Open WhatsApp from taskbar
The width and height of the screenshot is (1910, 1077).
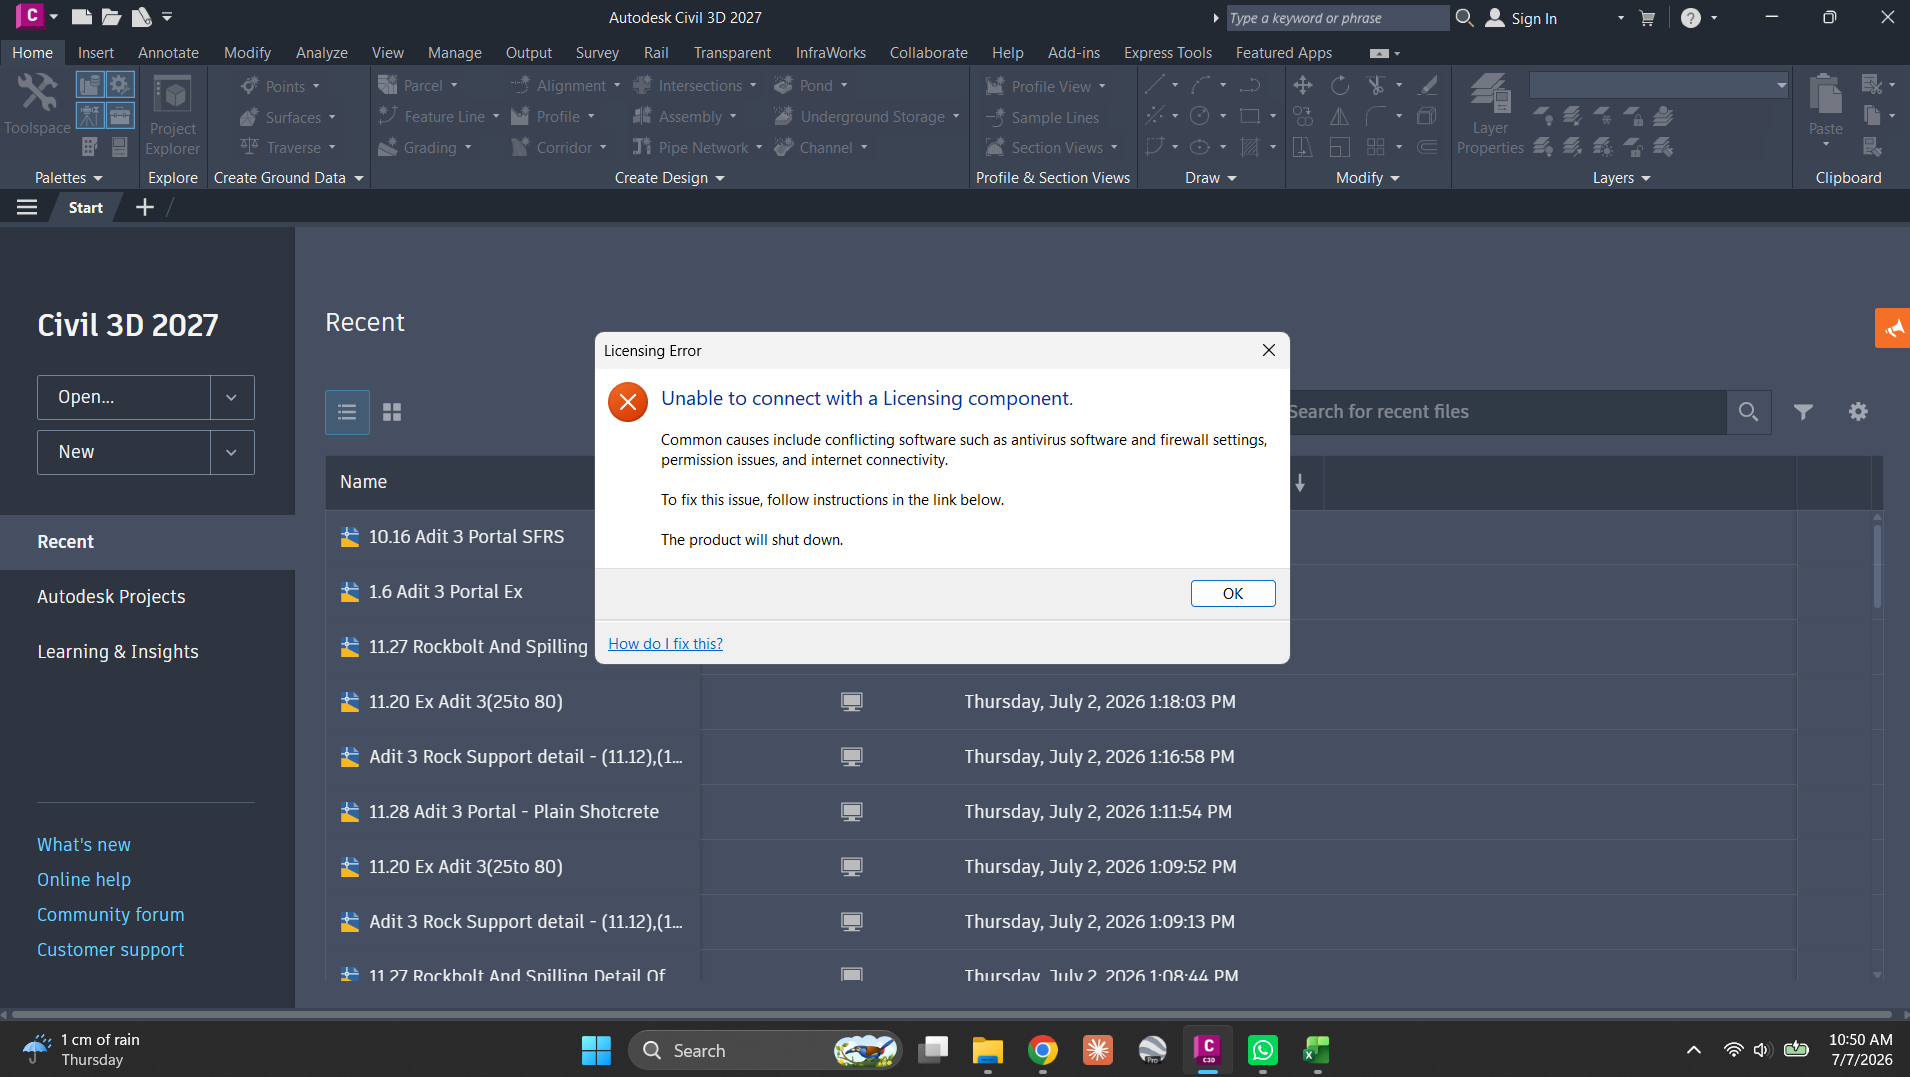[1263, 1050]
